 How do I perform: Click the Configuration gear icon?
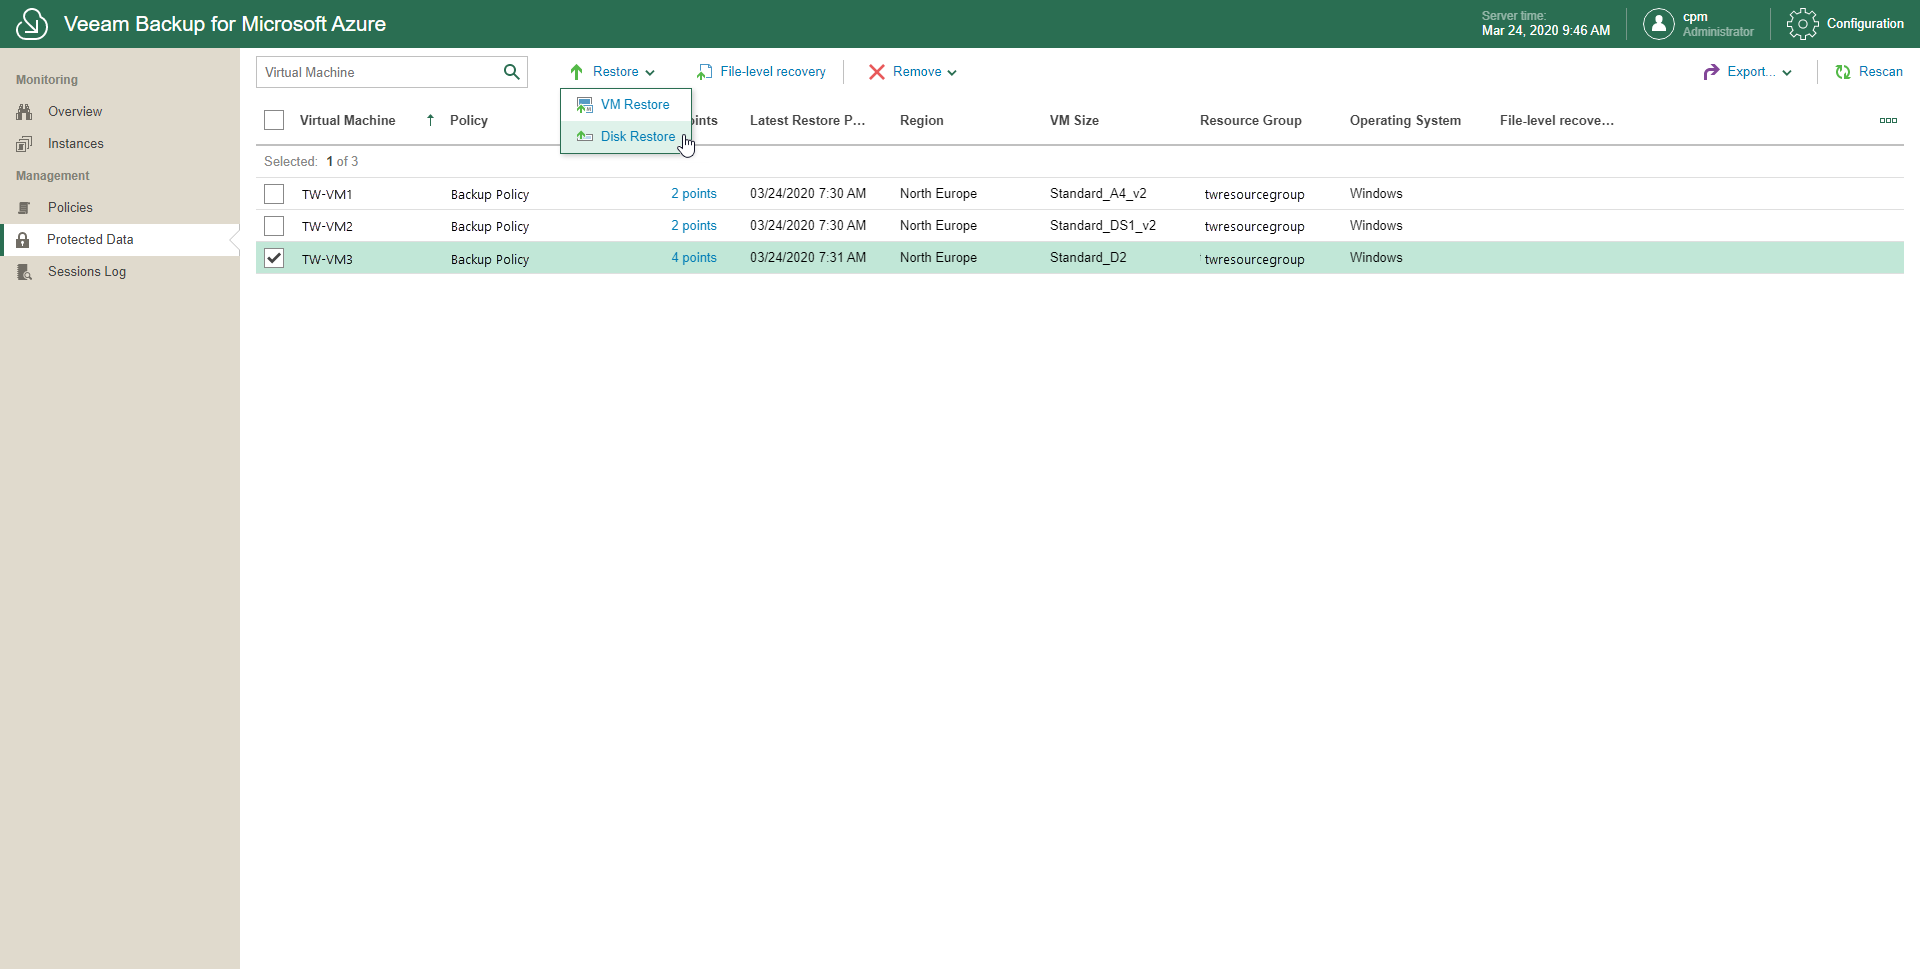point(1802,24)
